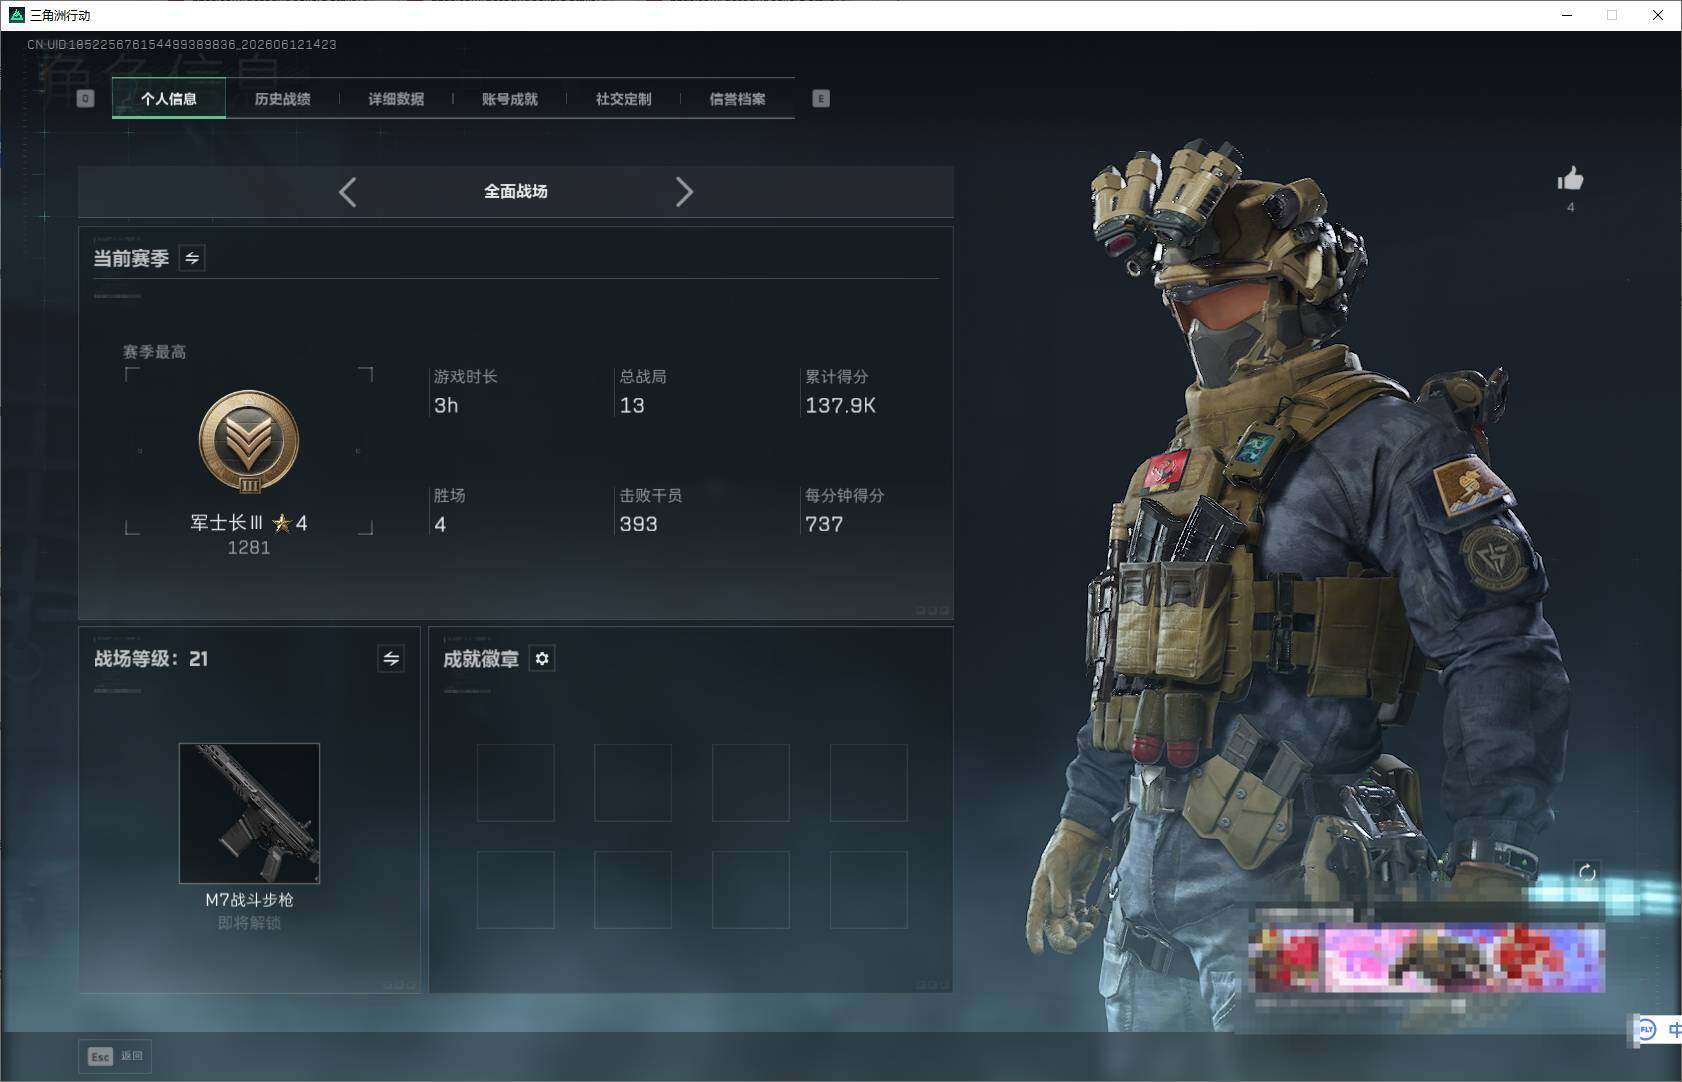Viewport: 1682px width, 1082px height.
Task: Open the 详细数据 tab
Action: [396, 99]
